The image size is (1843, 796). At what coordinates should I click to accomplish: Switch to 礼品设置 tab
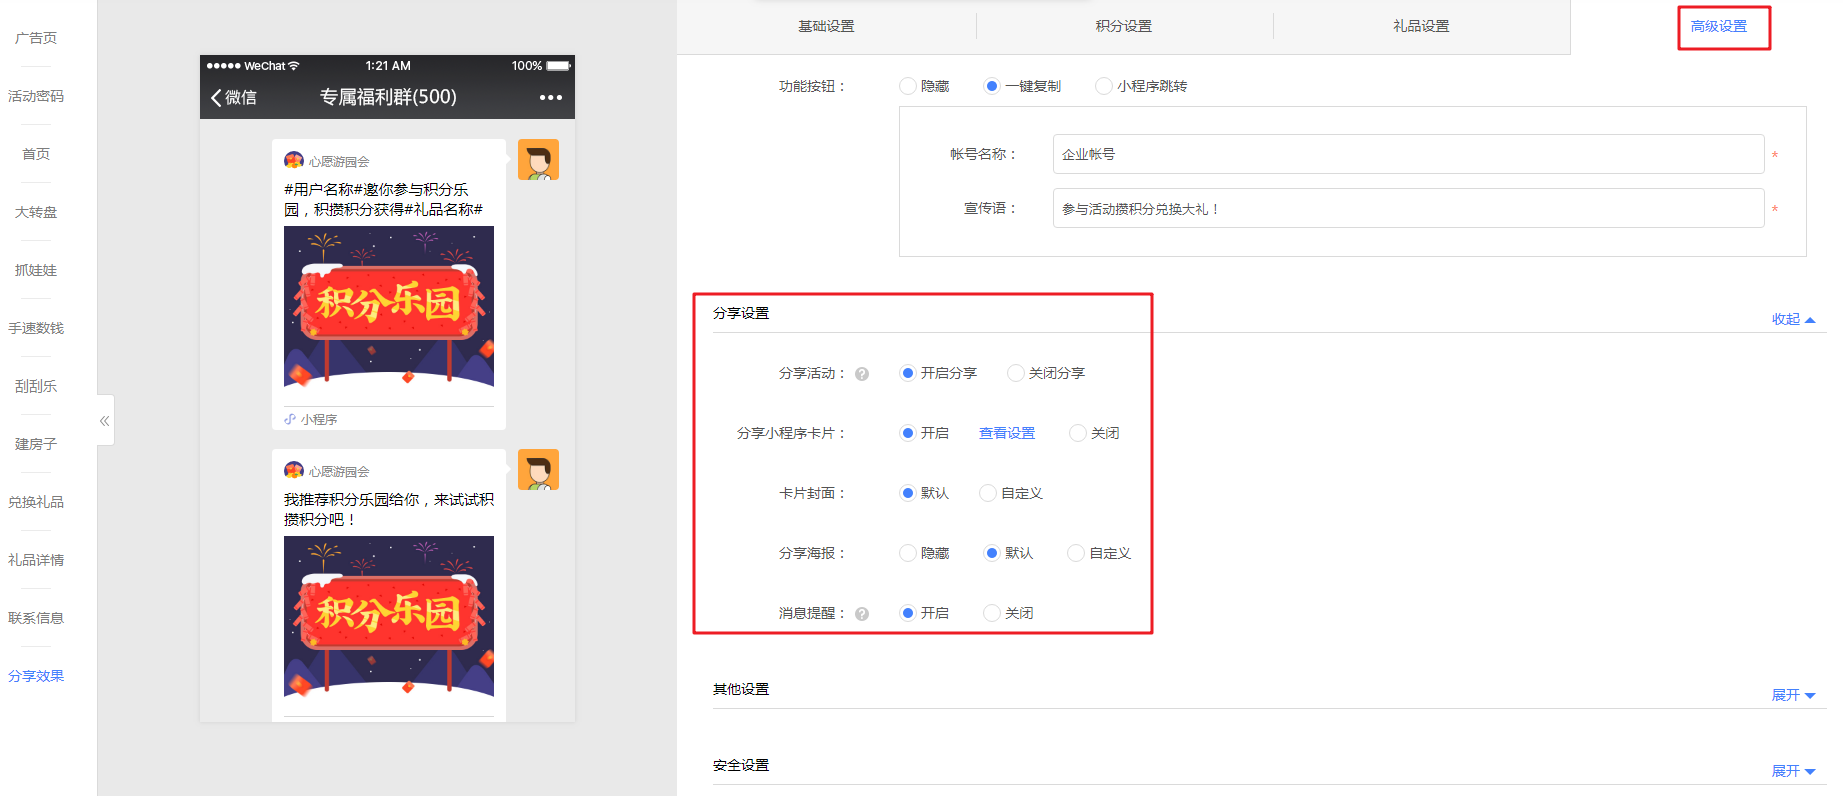click(x=1421, y=26)
